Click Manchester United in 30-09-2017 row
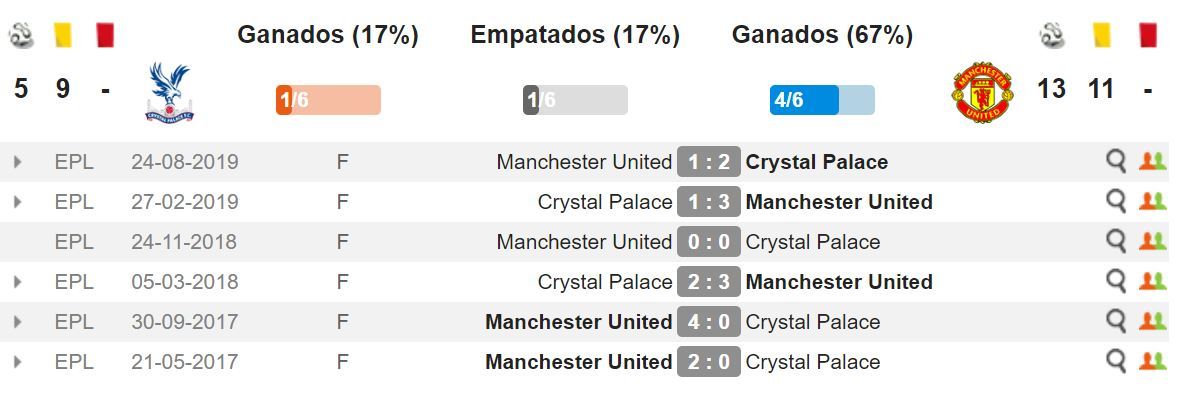 (579, 322)
